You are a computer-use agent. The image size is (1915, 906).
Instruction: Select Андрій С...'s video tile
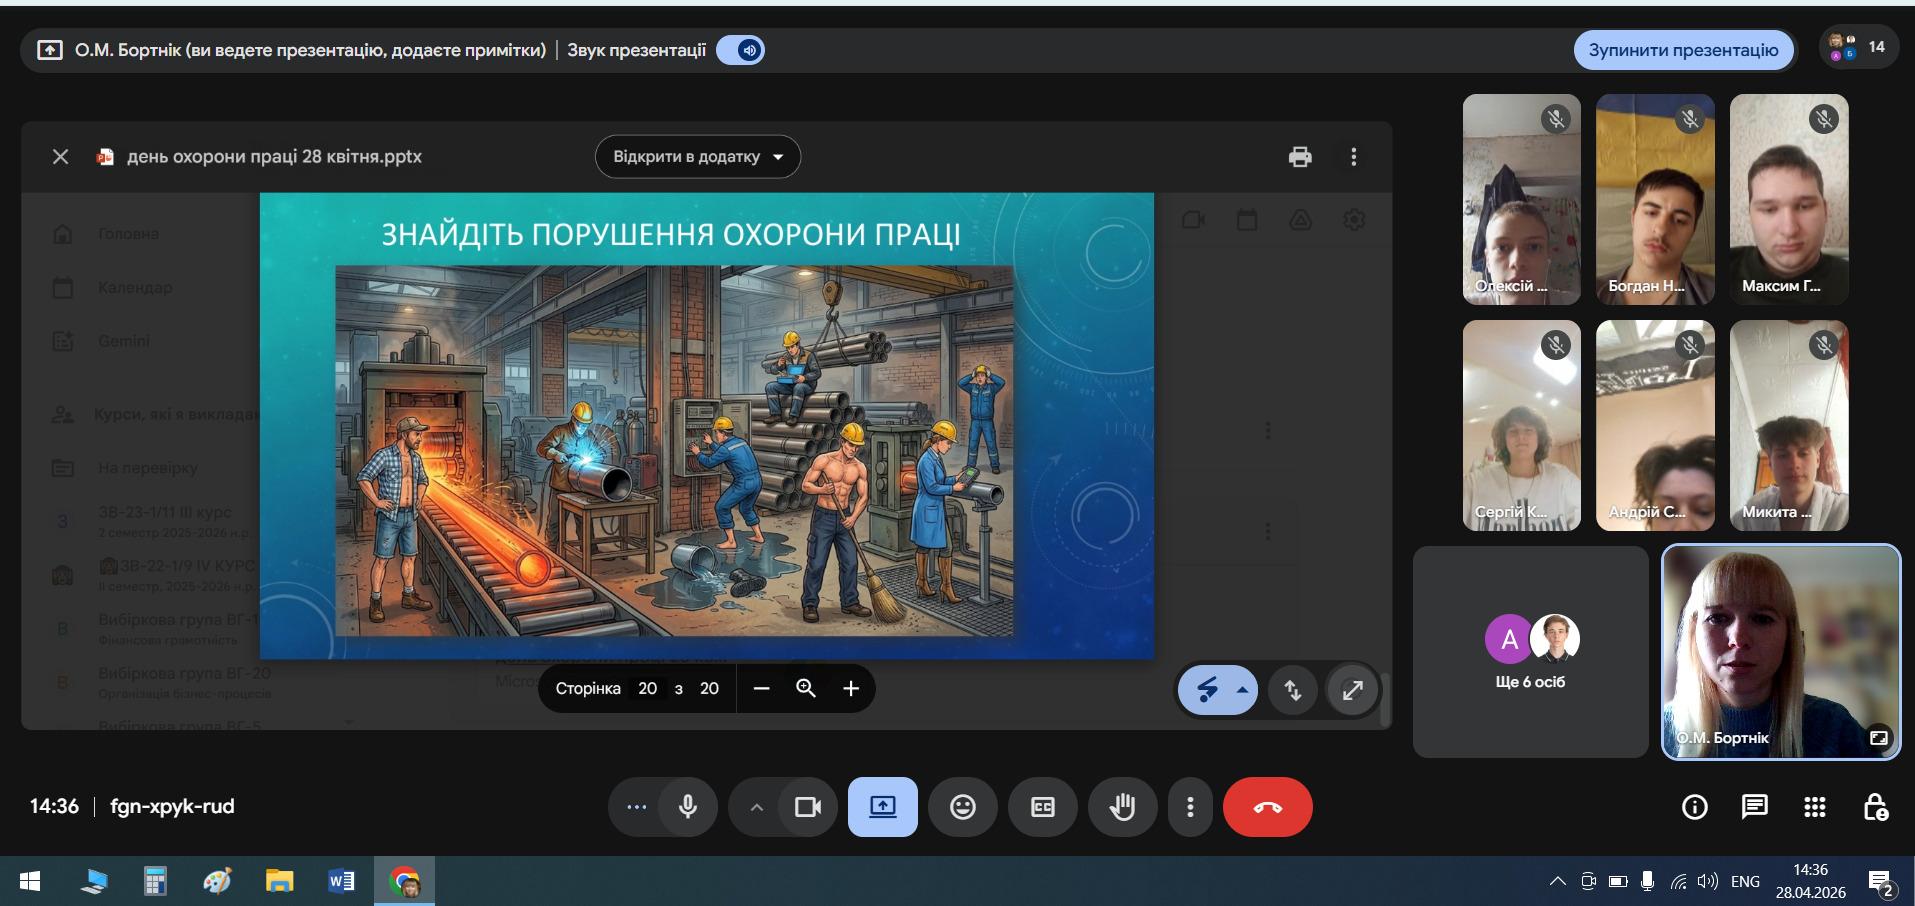[x=1656, y=425]
